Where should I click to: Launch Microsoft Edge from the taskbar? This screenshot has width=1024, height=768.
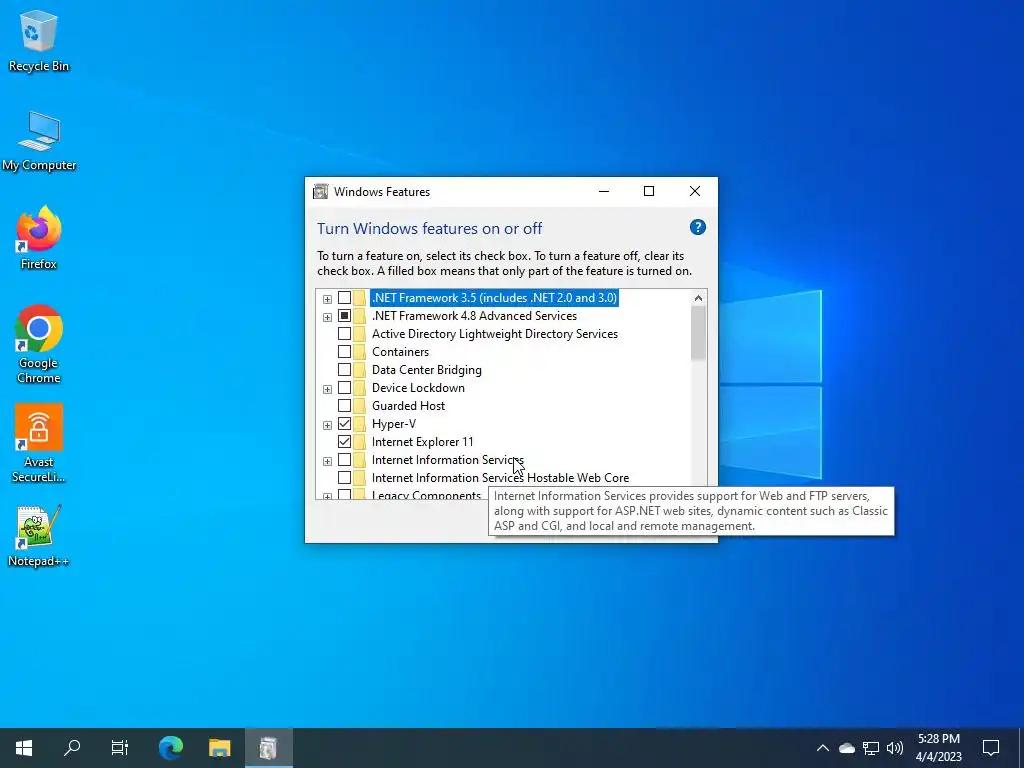(x=171, y=747)
